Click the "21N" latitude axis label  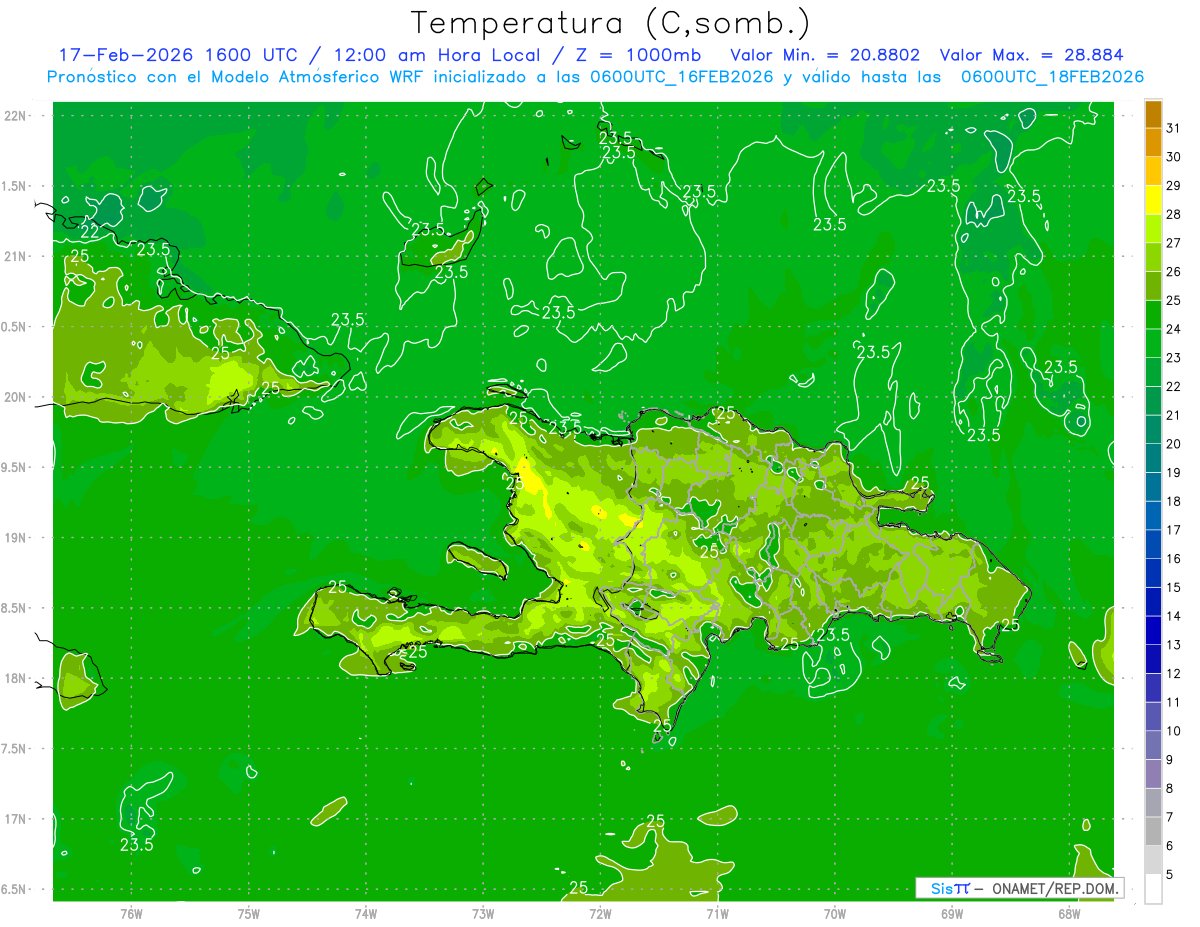pyautogui.click(x=17, y=256)
